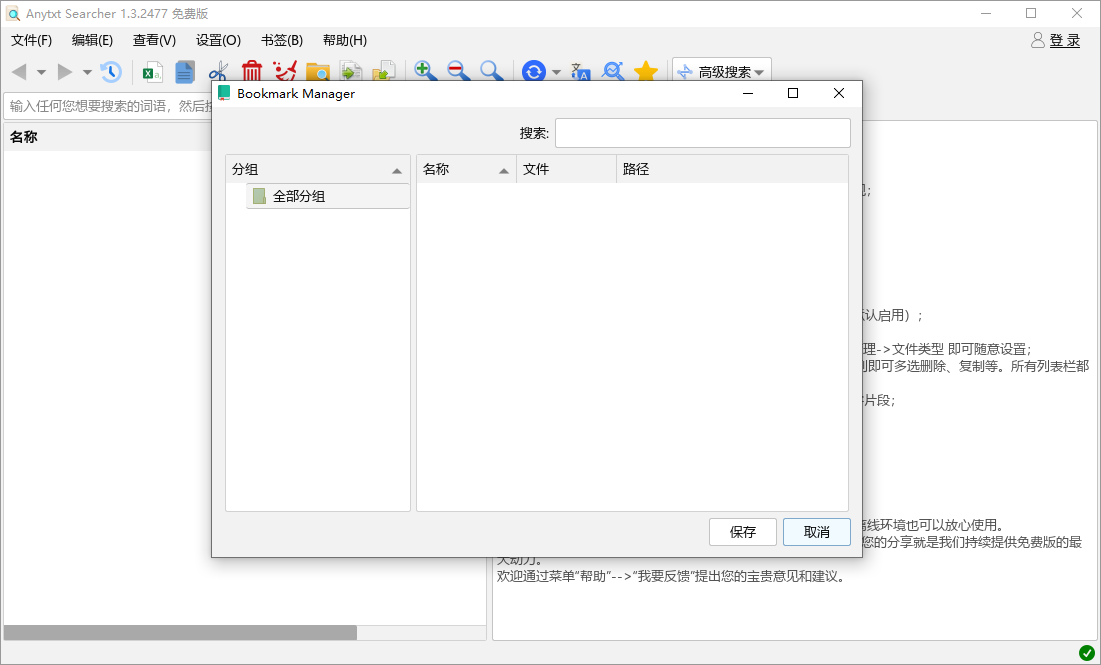Click the 取消 button to dismiss
The image size is (1101, 665).
pos(816,532)
